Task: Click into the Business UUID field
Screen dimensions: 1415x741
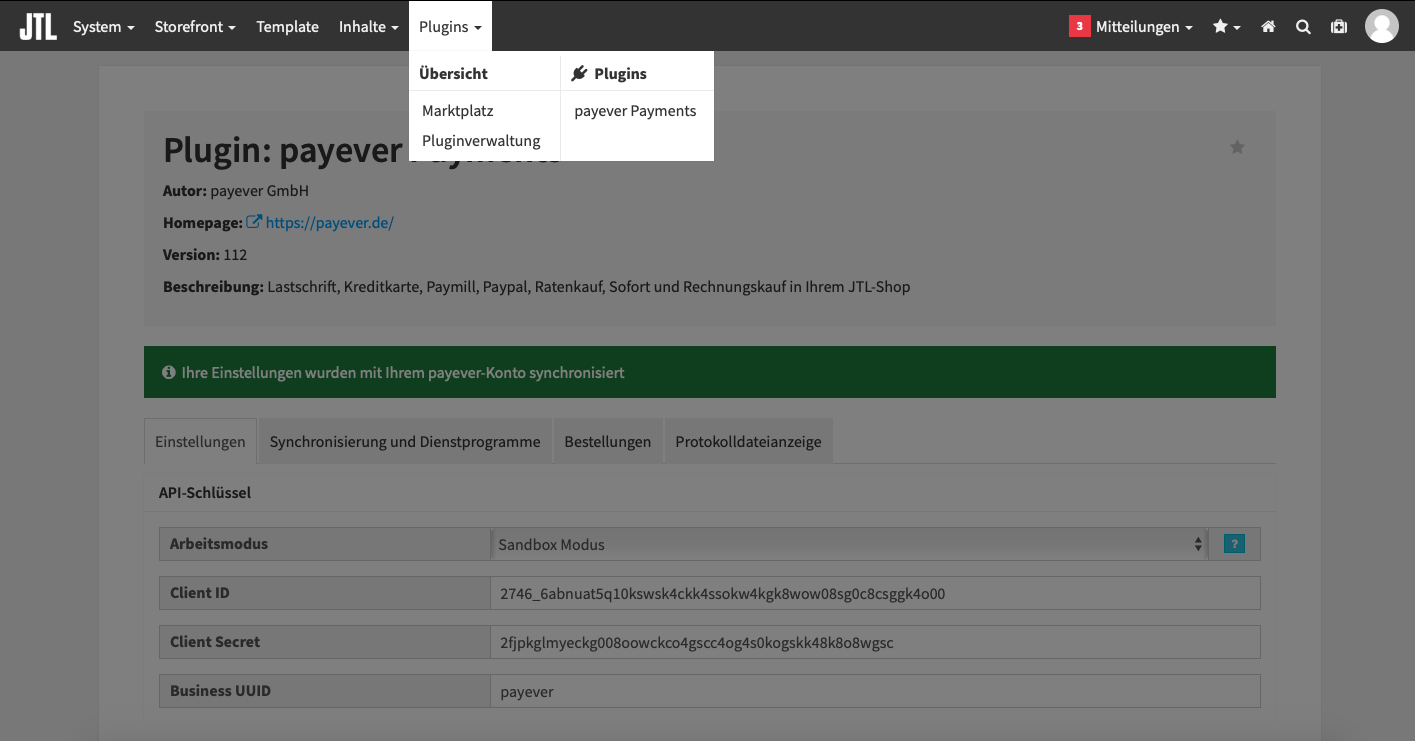Action: tap(875, 691)
